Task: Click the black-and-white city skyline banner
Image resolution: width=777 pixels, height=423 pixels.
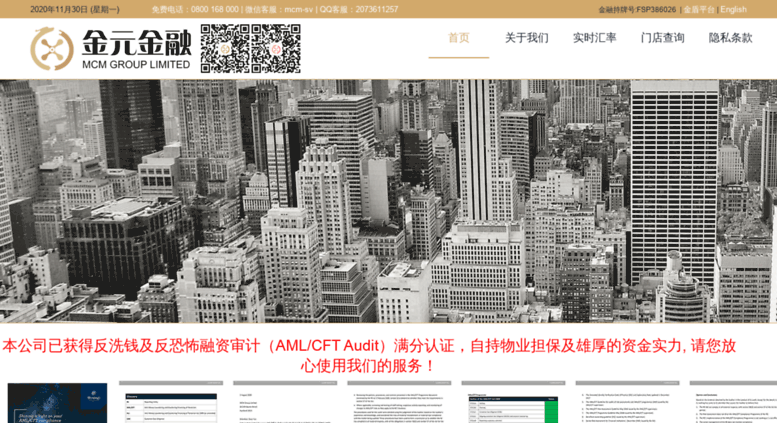Action: (x=388, y=201)
